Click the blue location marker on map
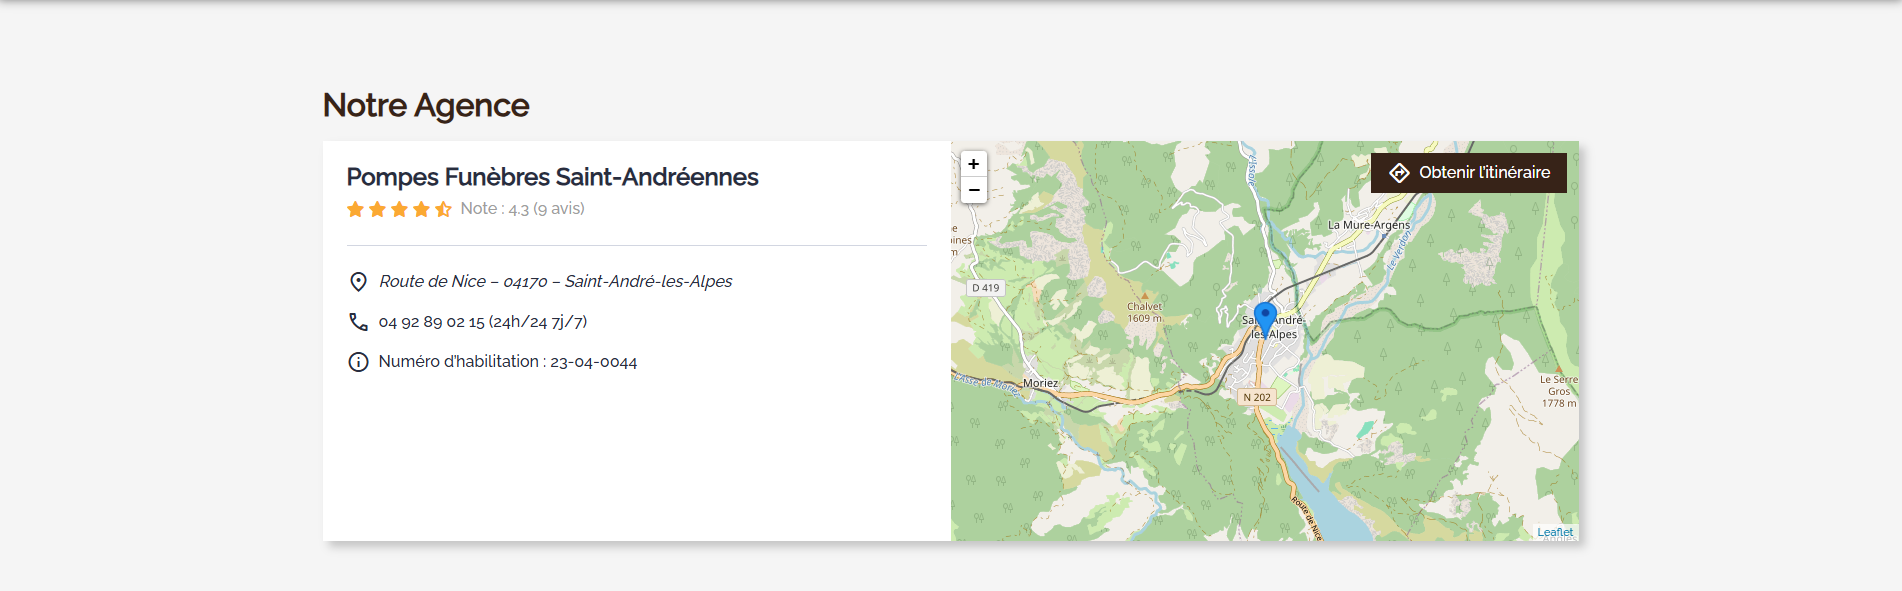Image resolution: width=1902 pixels, height=591 pixels. pyautogui.click(x=1265, y=318)
